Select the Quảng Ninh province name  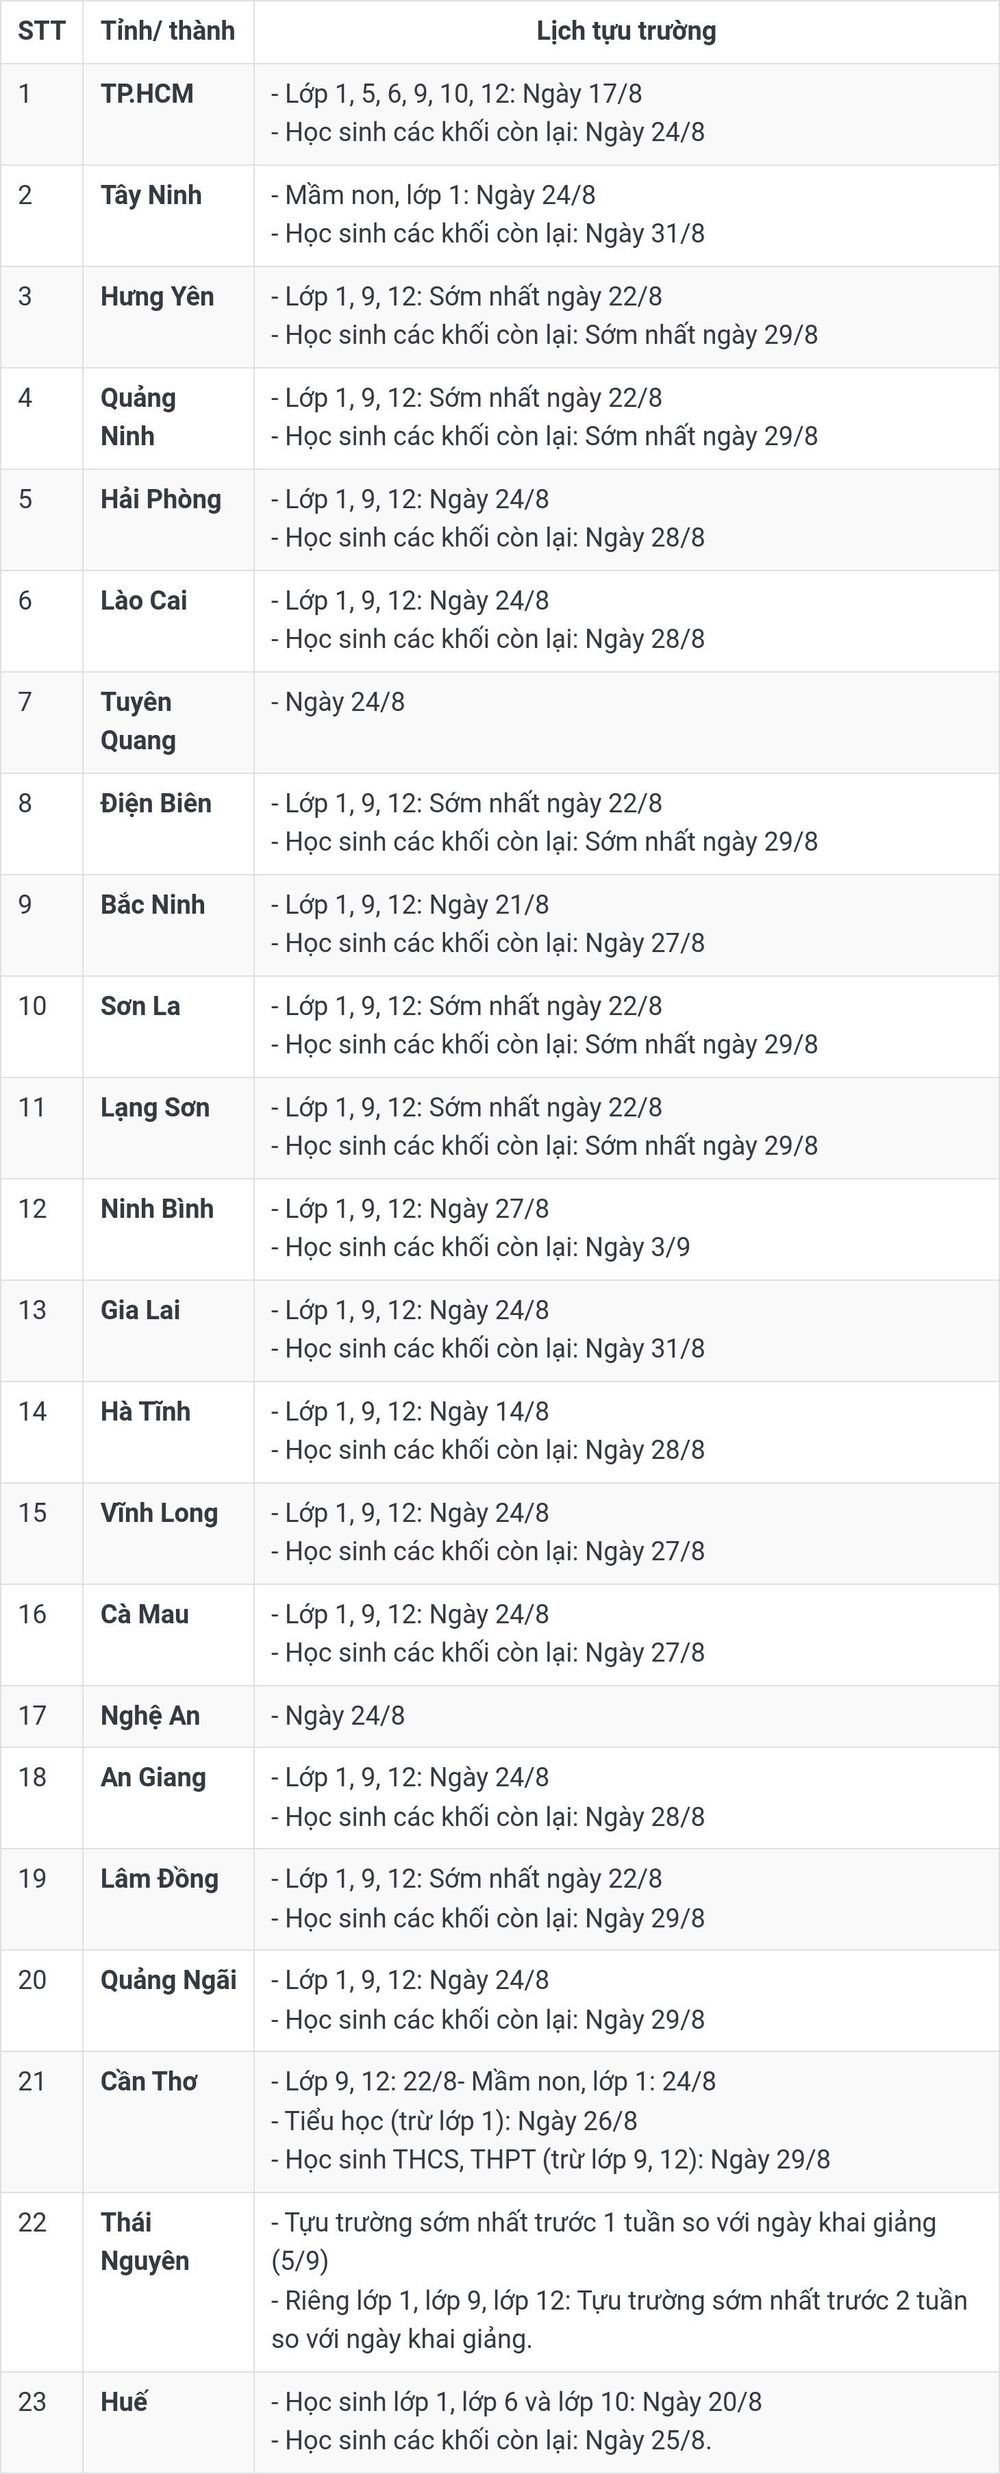[x=138, y=417]
